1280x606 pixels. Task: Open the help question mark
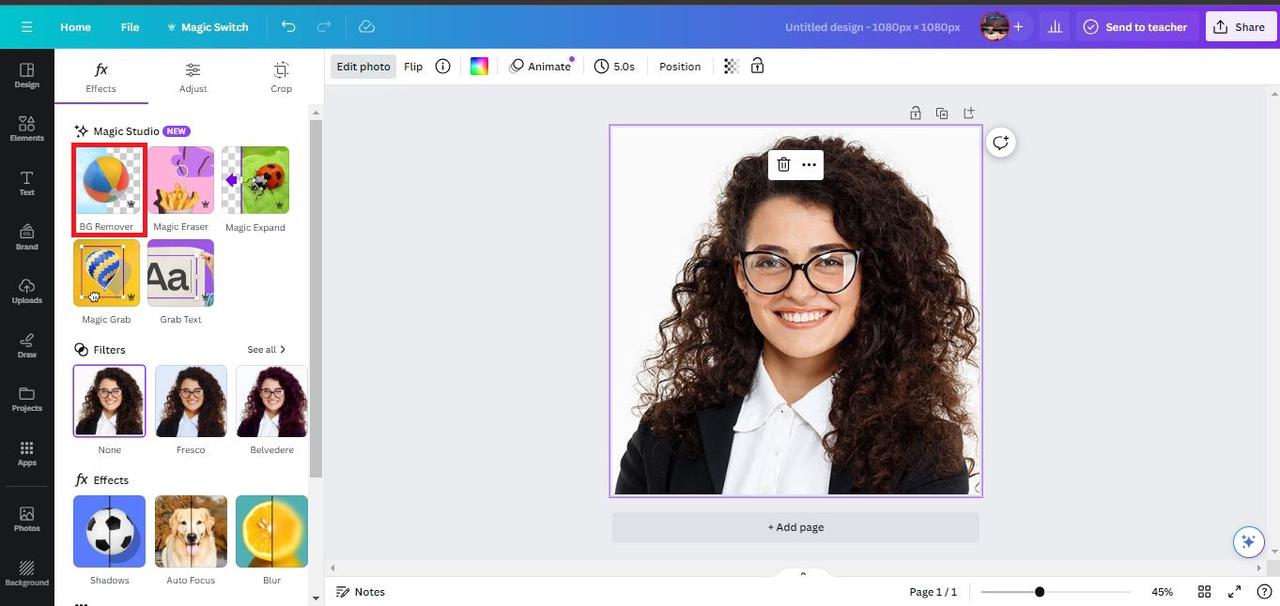(x=1263, y=592)
